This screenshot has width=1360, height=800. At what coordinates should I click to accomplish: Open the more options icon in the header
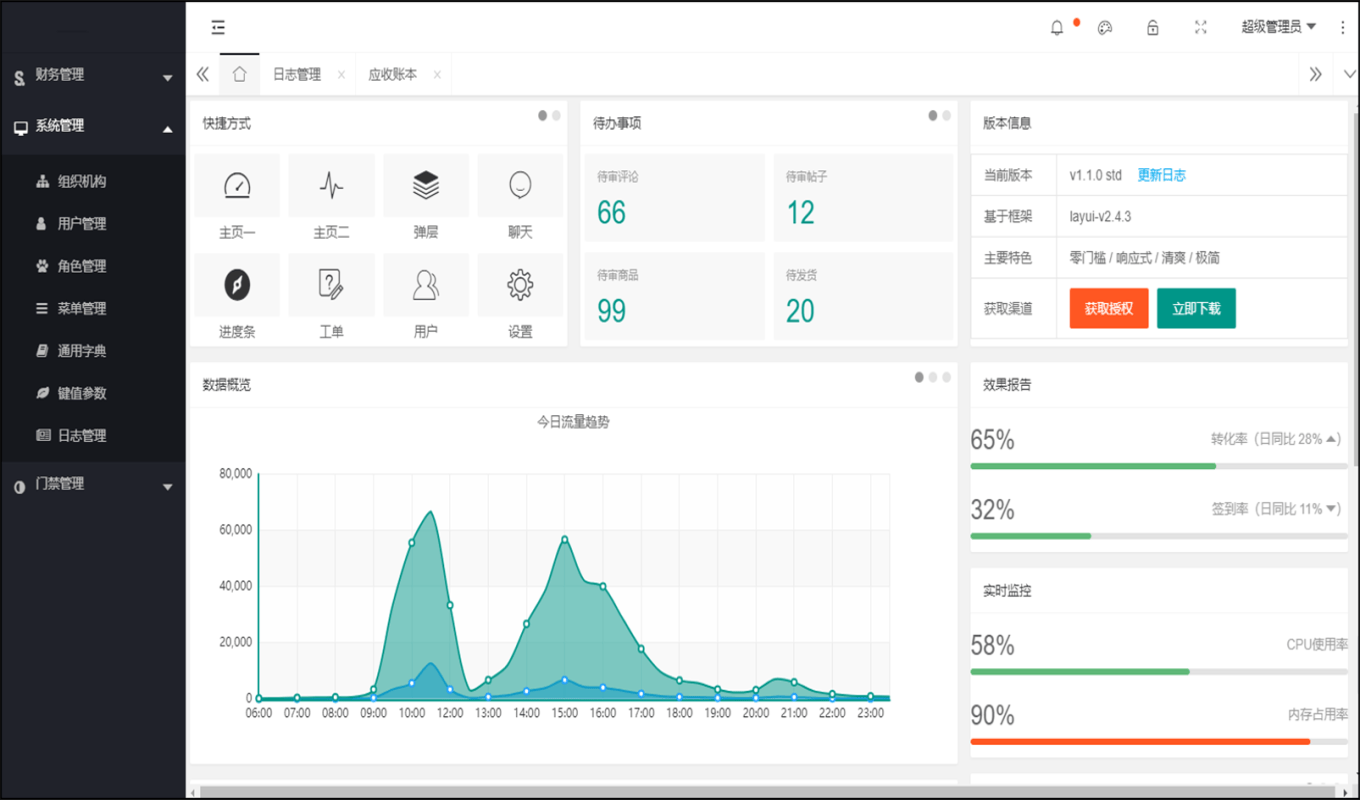(x=1342, y=27)
